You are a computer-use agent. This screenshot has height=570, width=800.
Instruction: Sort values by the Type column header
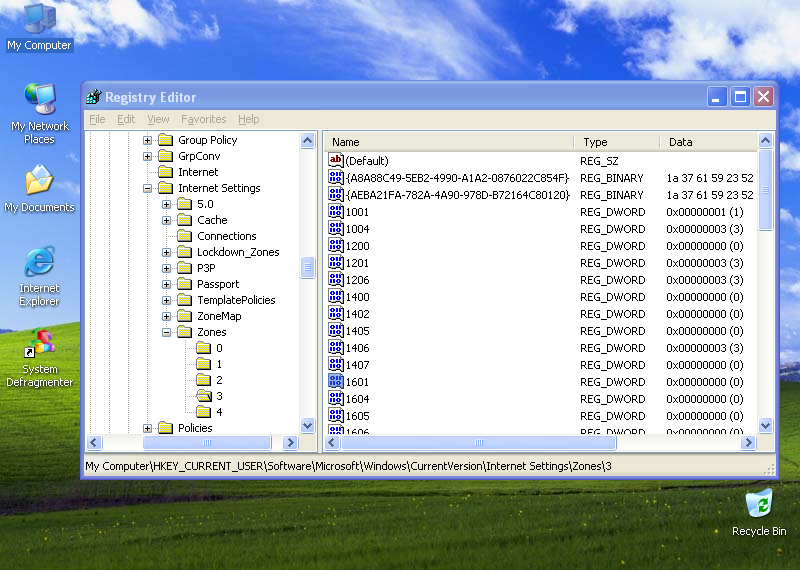[617, 142]
